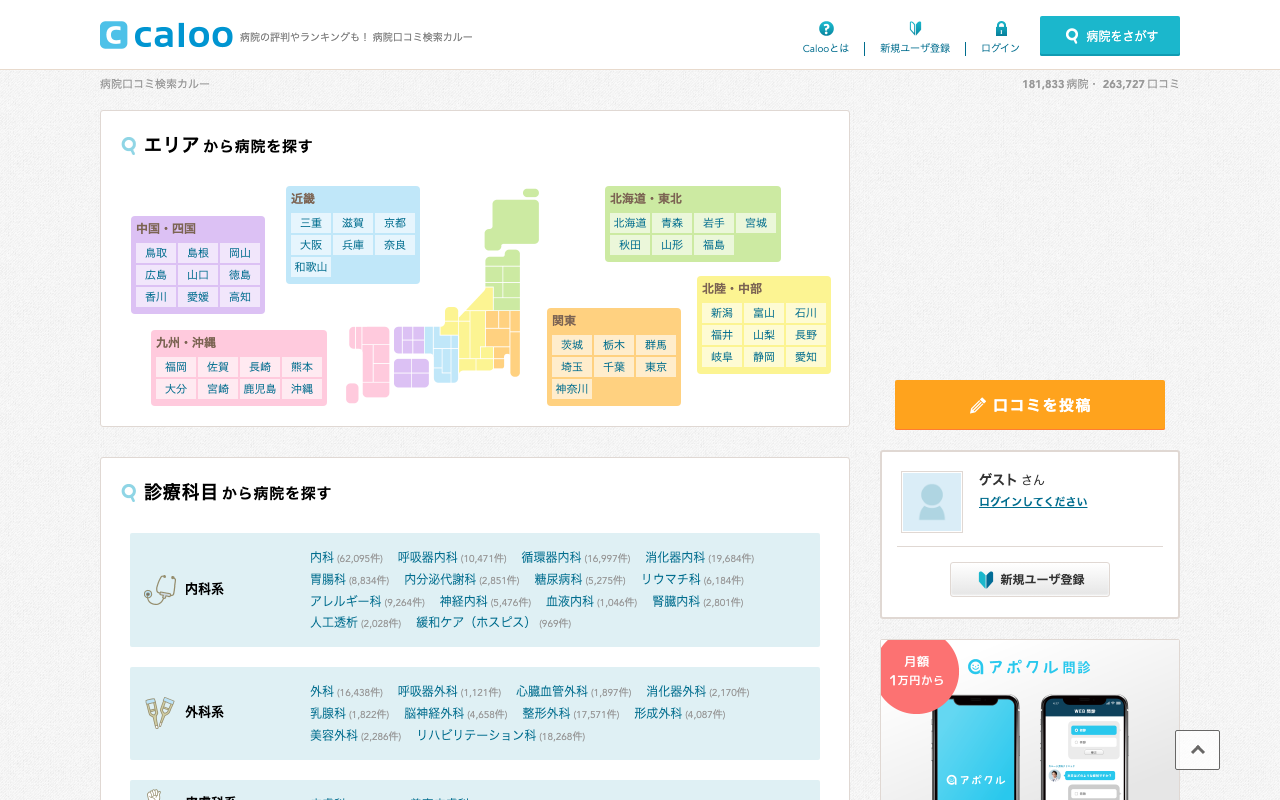This screenshot has height=800, width=1280.
Task: Open the 内科 department link
Action: pyautogui.click(x=322, y=557)
